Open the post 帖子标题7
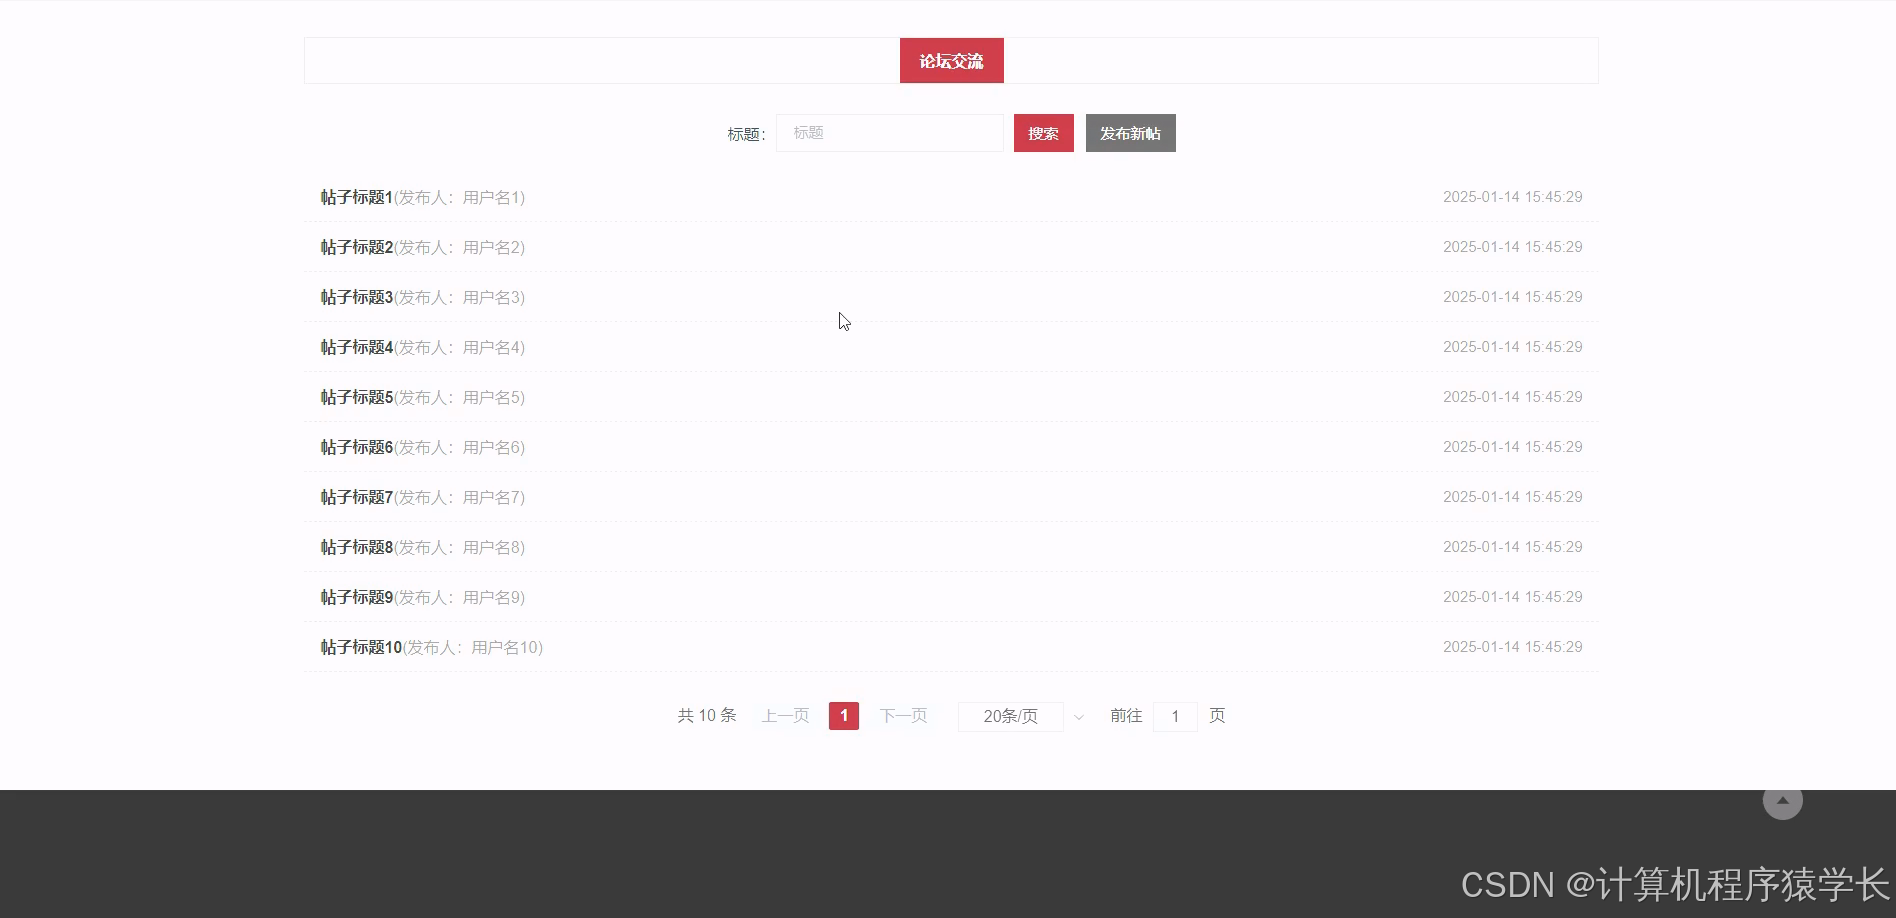1896x918 pixels. (x=356, y=497)
